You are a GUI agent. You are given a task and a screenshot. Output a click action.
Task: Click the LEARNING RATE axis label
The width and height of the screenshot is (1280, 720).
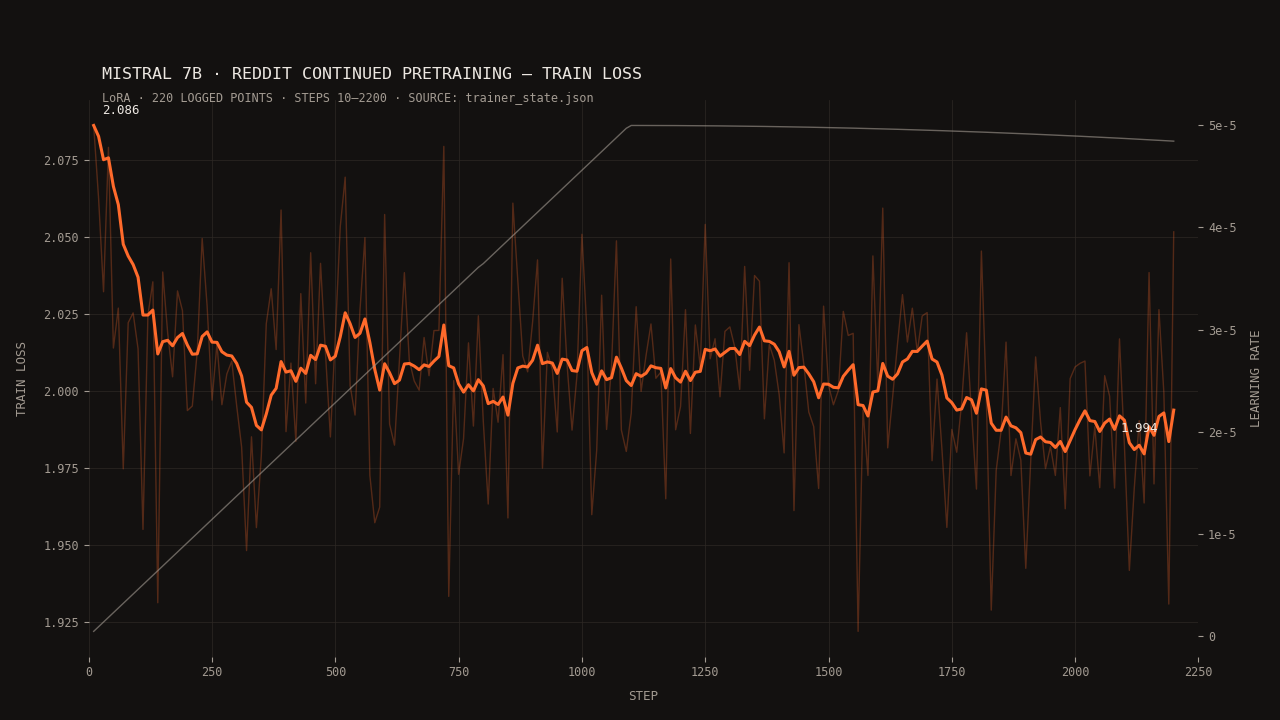coord(1256,379)
